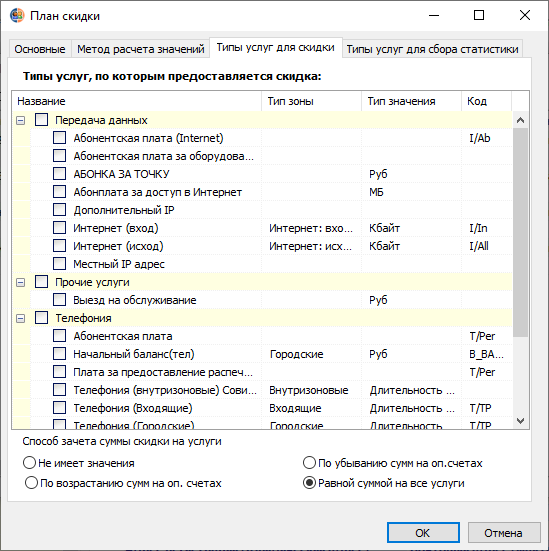Tick the Телефония (Входящие) checkbox
The width and height of the screenshot is (549, 551).
point(59,408)
